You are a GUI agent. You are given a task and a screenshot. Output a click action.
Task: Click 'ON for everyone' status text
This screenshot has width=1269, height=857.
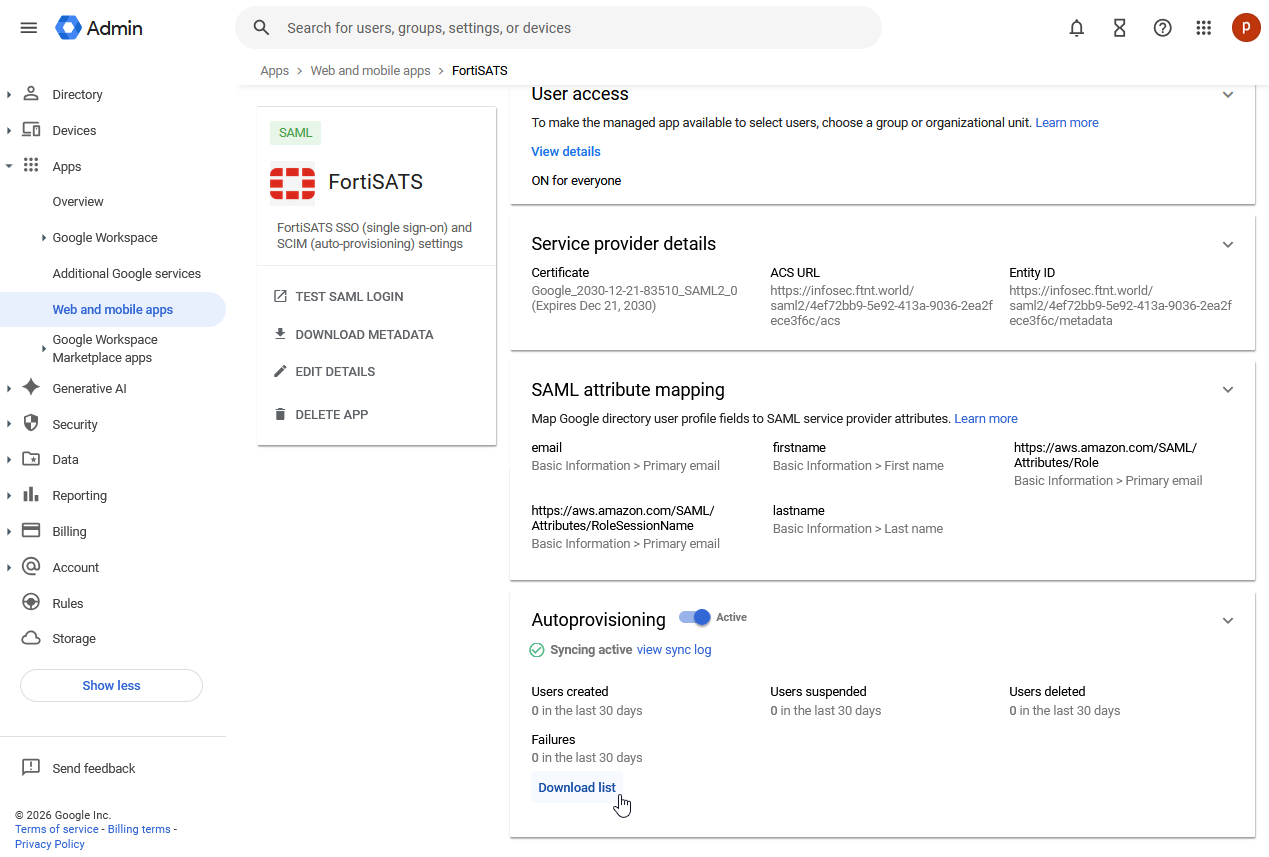(x=576, y=181)
